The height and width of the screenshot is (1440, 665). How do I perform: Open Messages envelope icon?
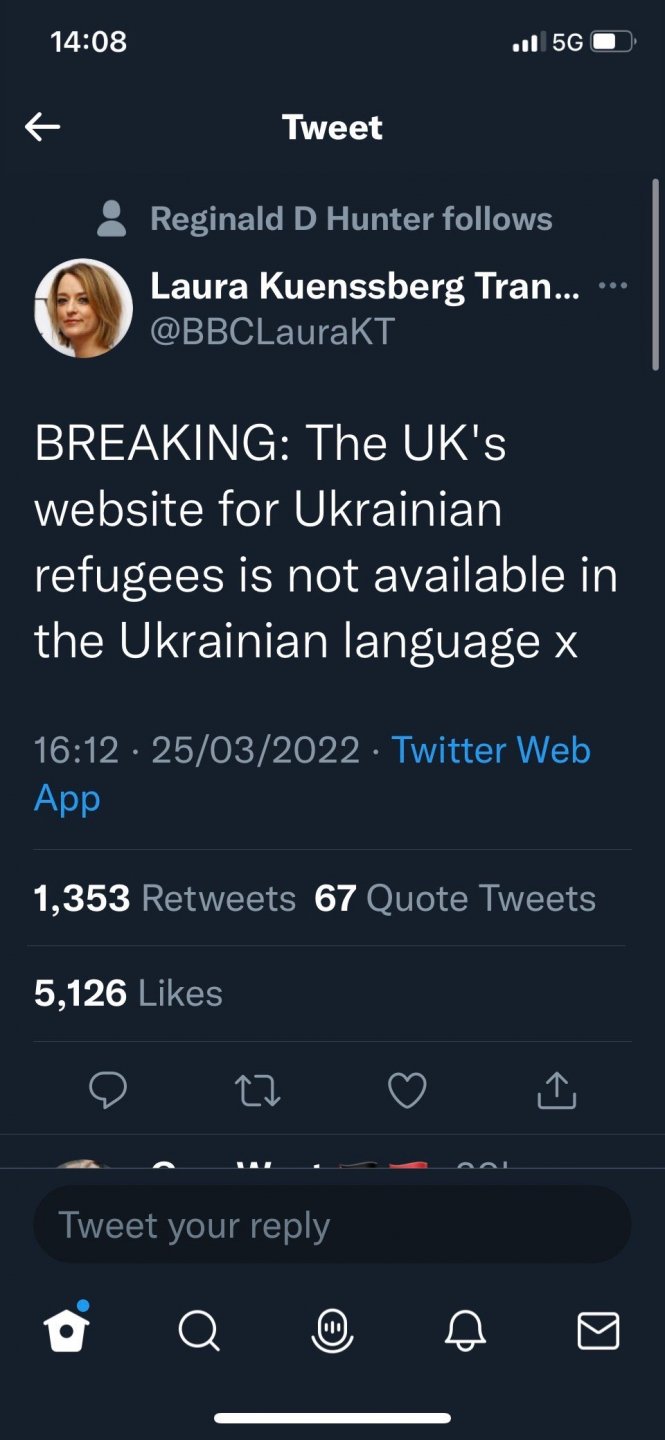(598, 1331)
